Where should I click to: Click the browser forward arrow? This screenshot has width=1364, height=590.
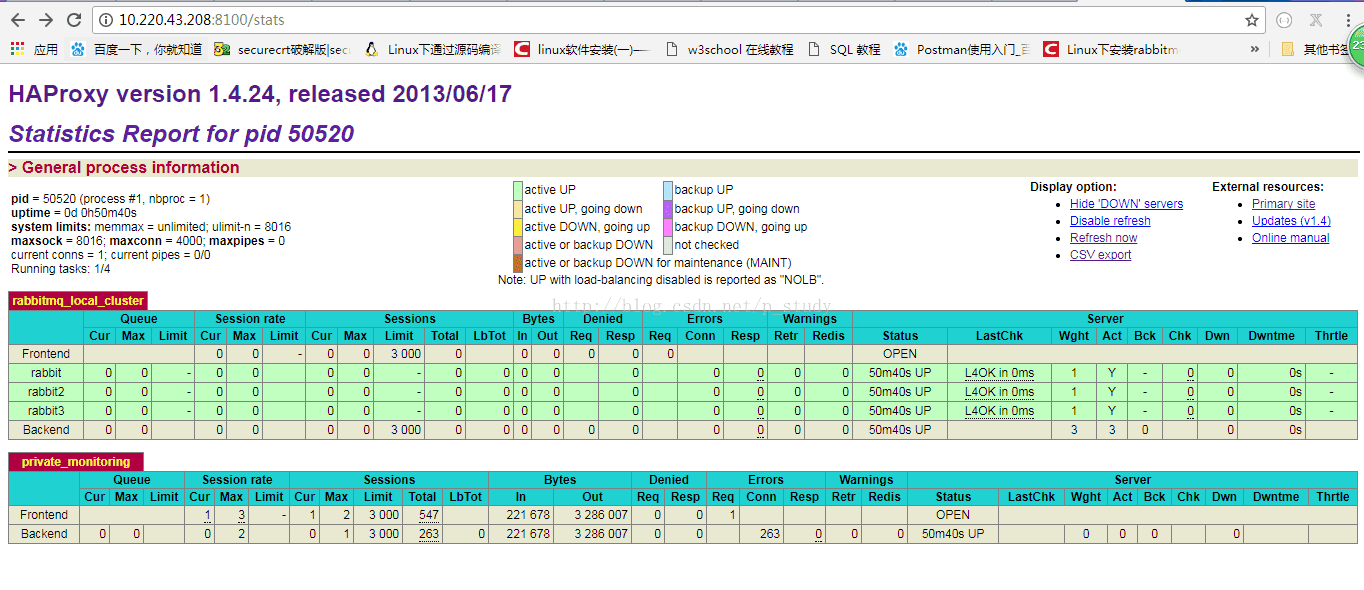coord(47,20)
